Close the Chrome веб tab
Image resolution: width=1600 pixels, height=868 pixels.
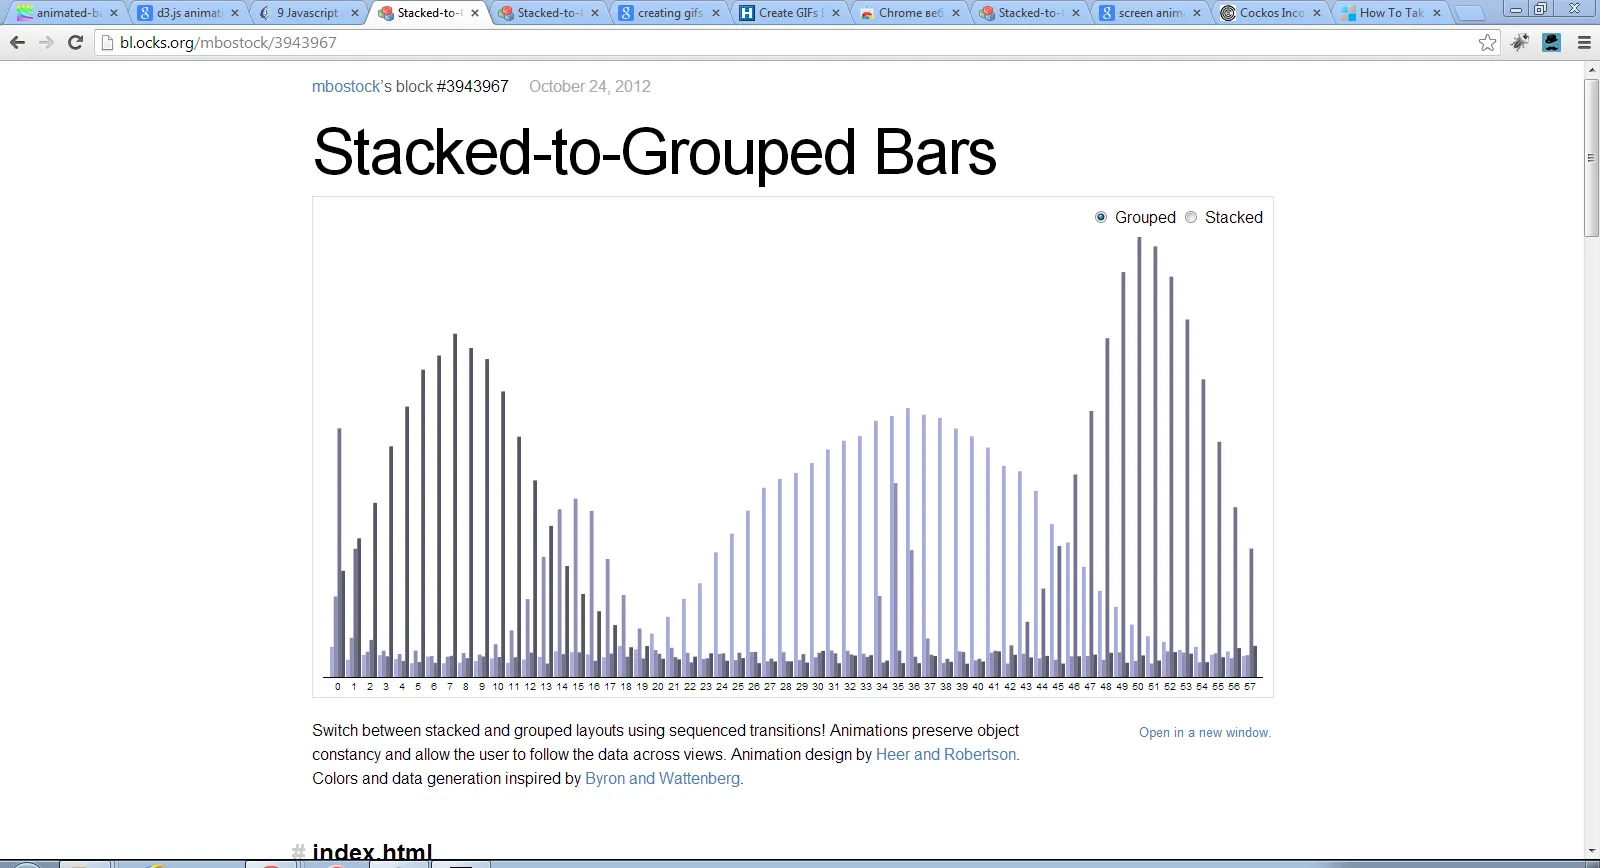pos(956,13)
